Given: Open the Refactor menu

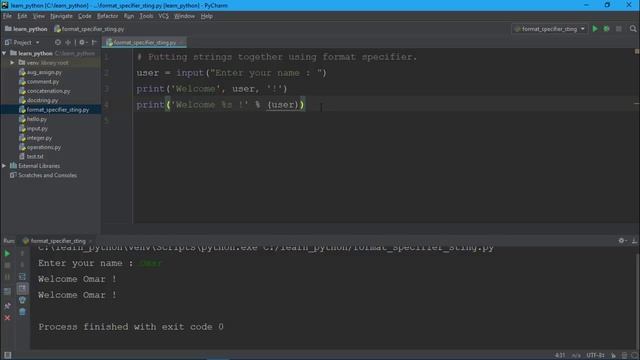Looking at the screenshot, I should [107, 16].
